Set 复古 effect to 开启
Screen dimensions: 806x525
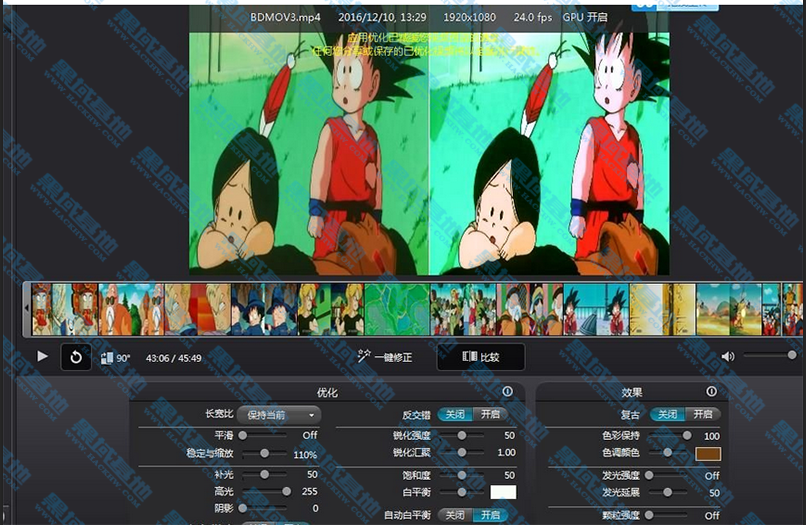[703, 414]
